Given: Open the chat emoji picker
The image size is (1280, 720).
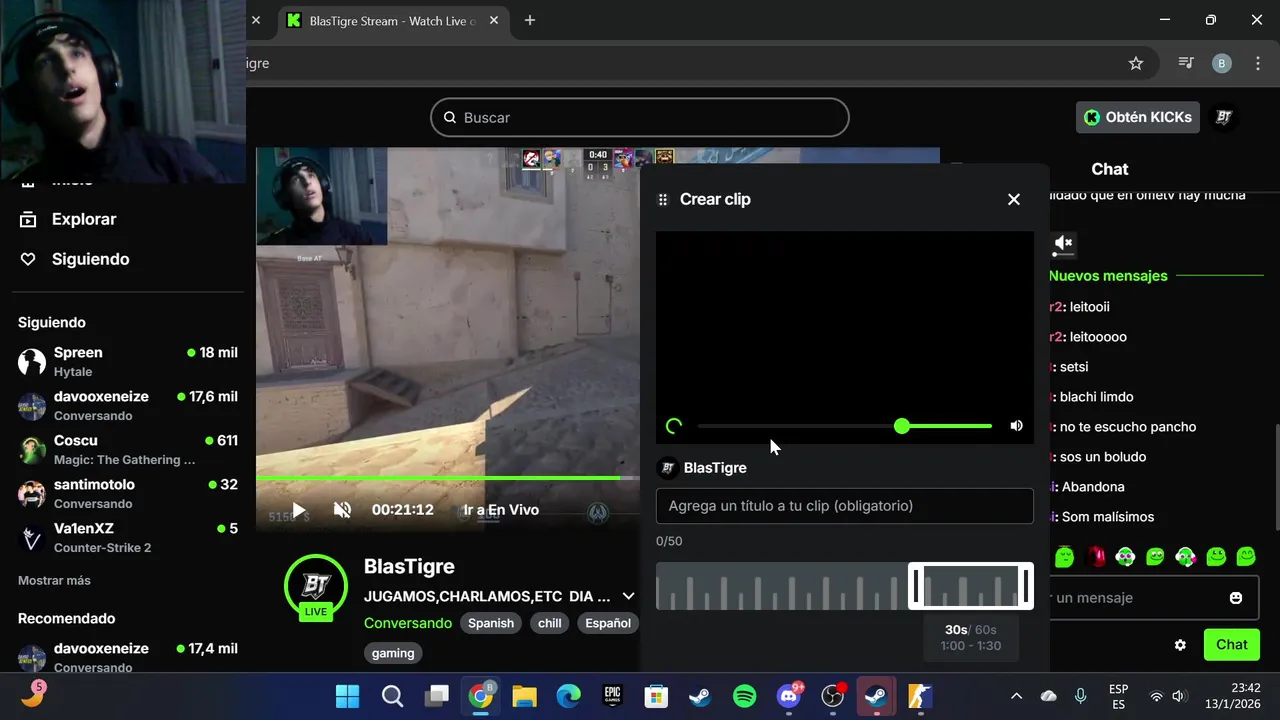Looking at the screenshot, I should click(x=1236, y=598).
